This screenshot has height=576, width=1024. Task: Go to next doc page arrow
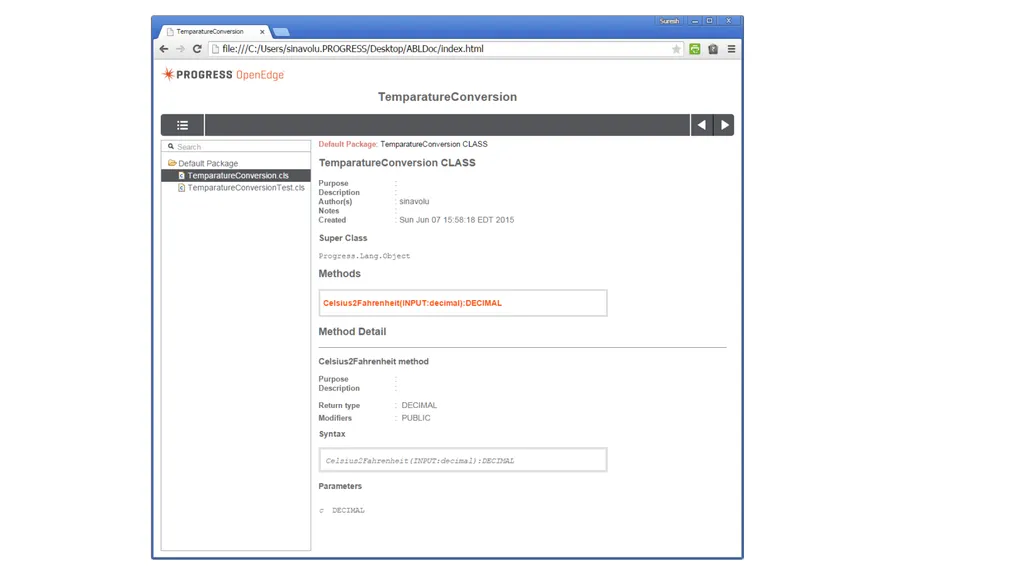click(x=724, y=125)
